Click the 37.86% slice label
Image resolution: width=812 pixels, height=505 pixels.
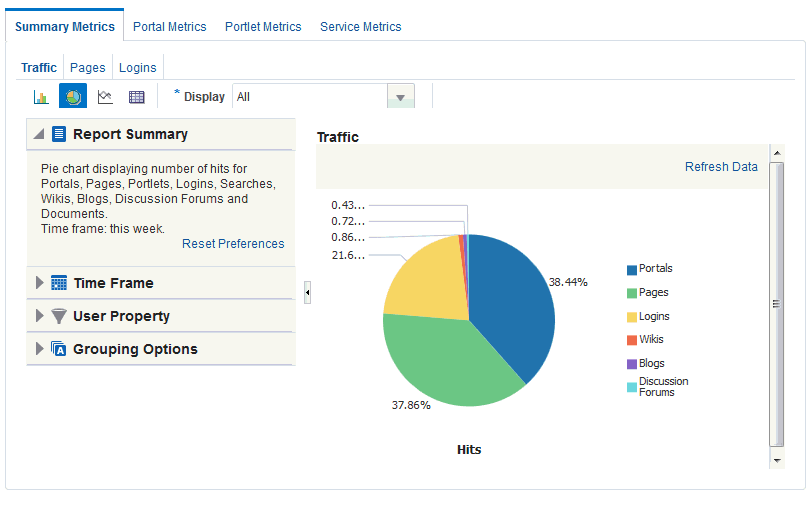pos(411,405)
